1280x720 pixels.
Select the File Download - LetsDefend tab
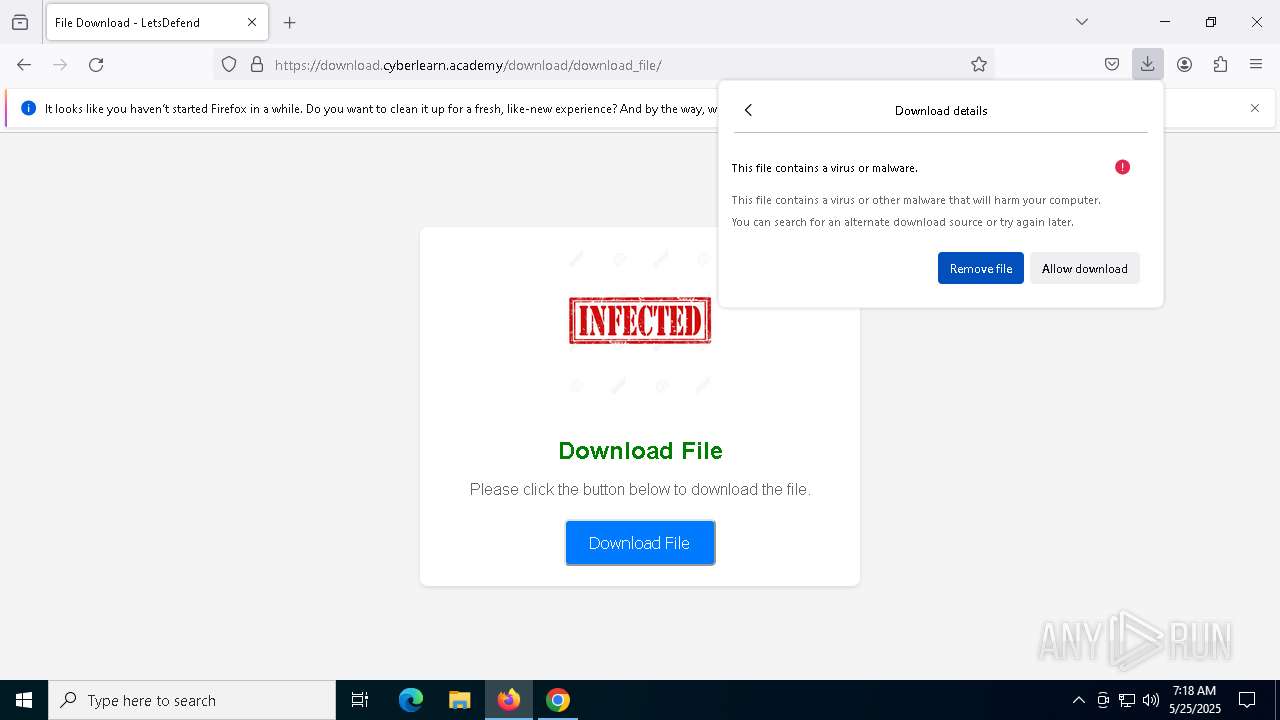coord(157,22)
